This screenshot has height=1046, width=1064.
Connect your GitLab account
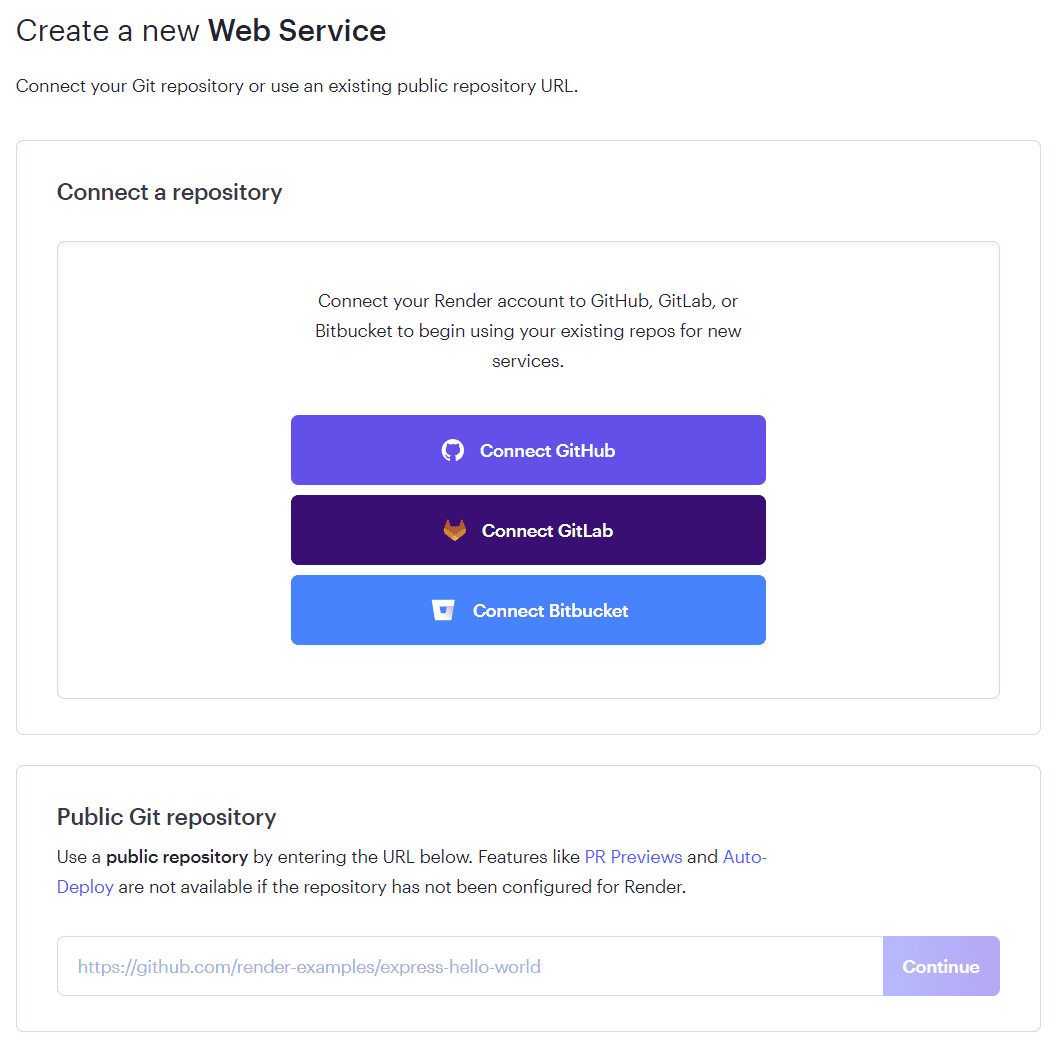[528, 530]
